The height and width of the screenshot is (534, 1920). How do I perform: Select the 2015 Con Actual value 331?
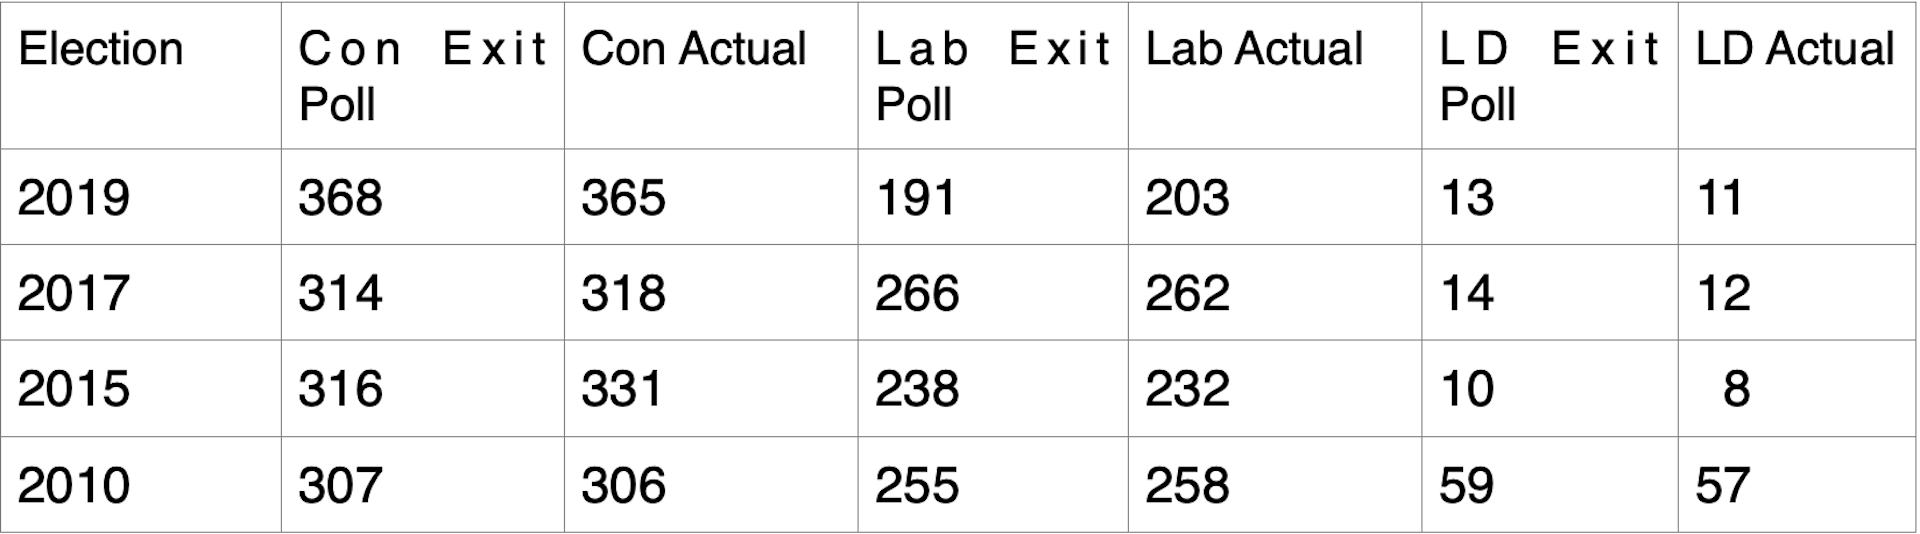tap(621, 388)
